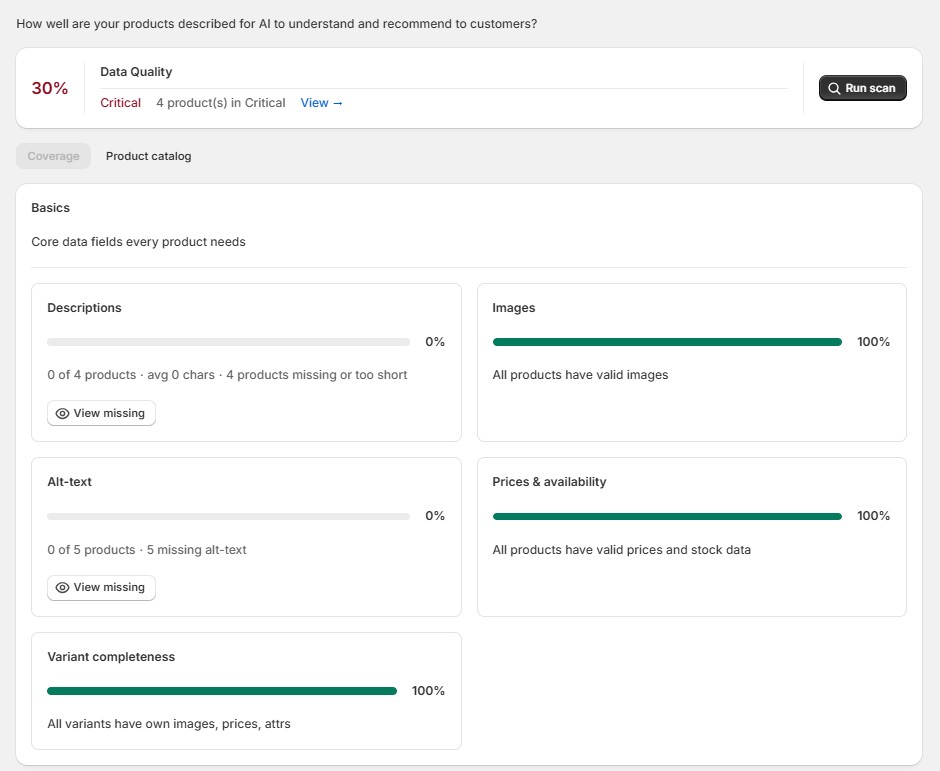940x771 pixels.
Task: View the 4 products in Critical
Action: (x=321, y=103)
